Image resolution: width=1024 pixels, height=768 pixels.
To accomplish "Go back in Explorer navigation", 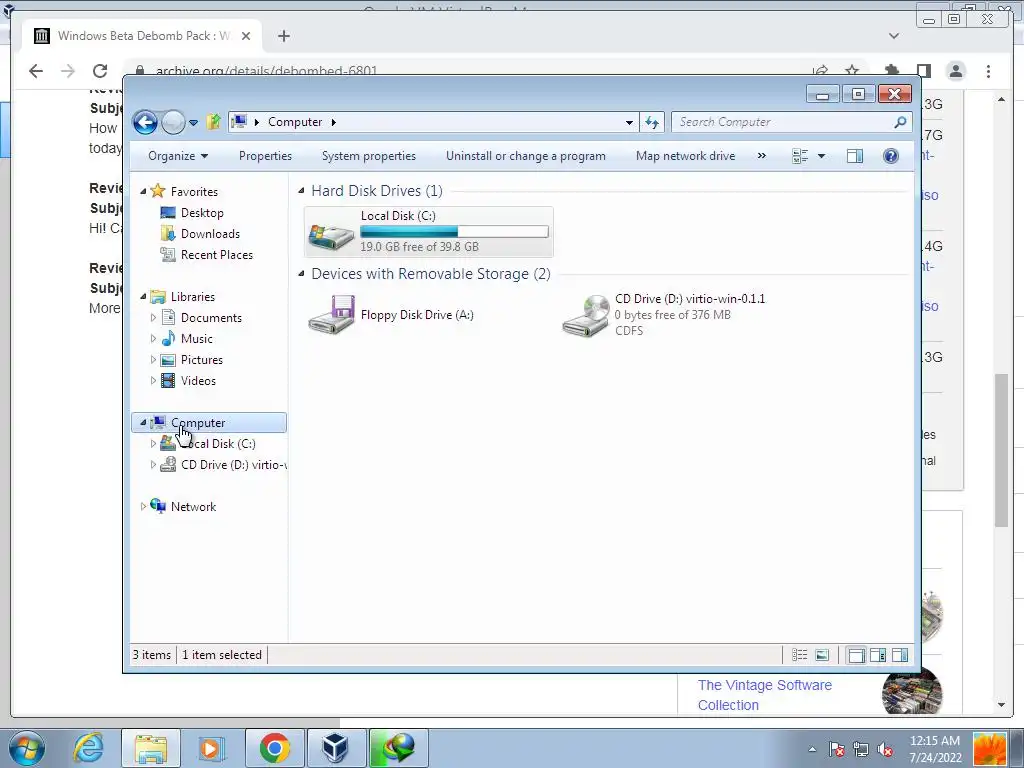I will [x=145, y=122].
